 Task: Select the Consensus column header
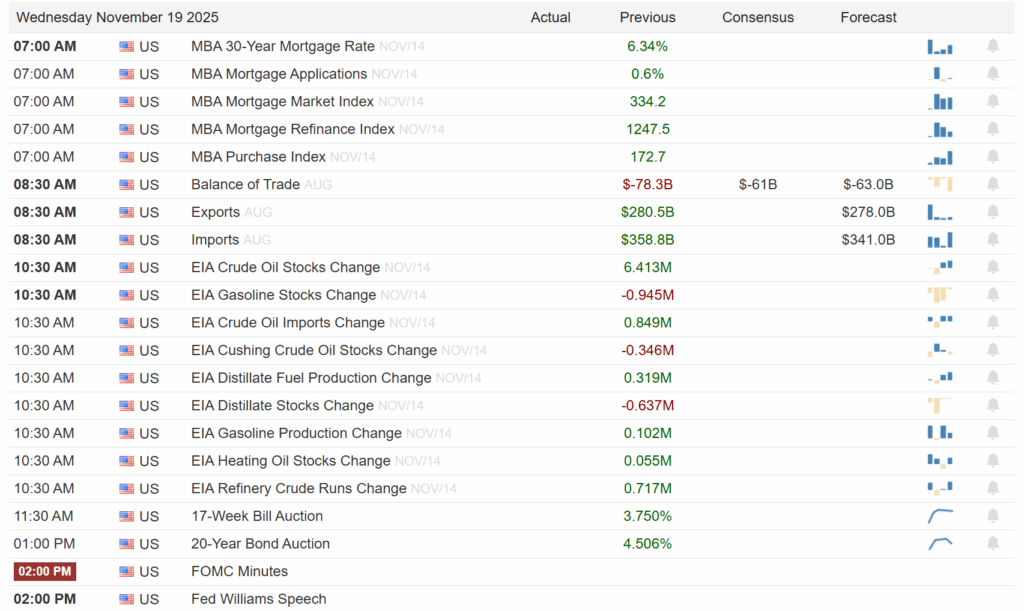757,17
